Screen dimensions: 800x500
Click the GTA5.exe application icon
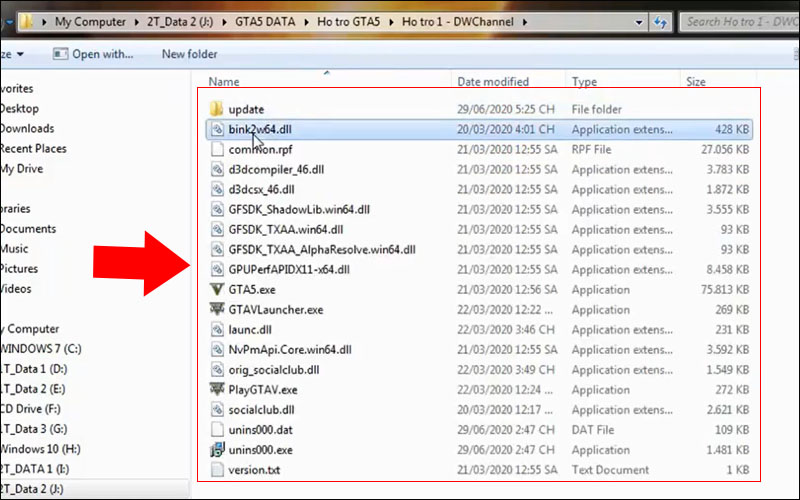pos(217,289)
